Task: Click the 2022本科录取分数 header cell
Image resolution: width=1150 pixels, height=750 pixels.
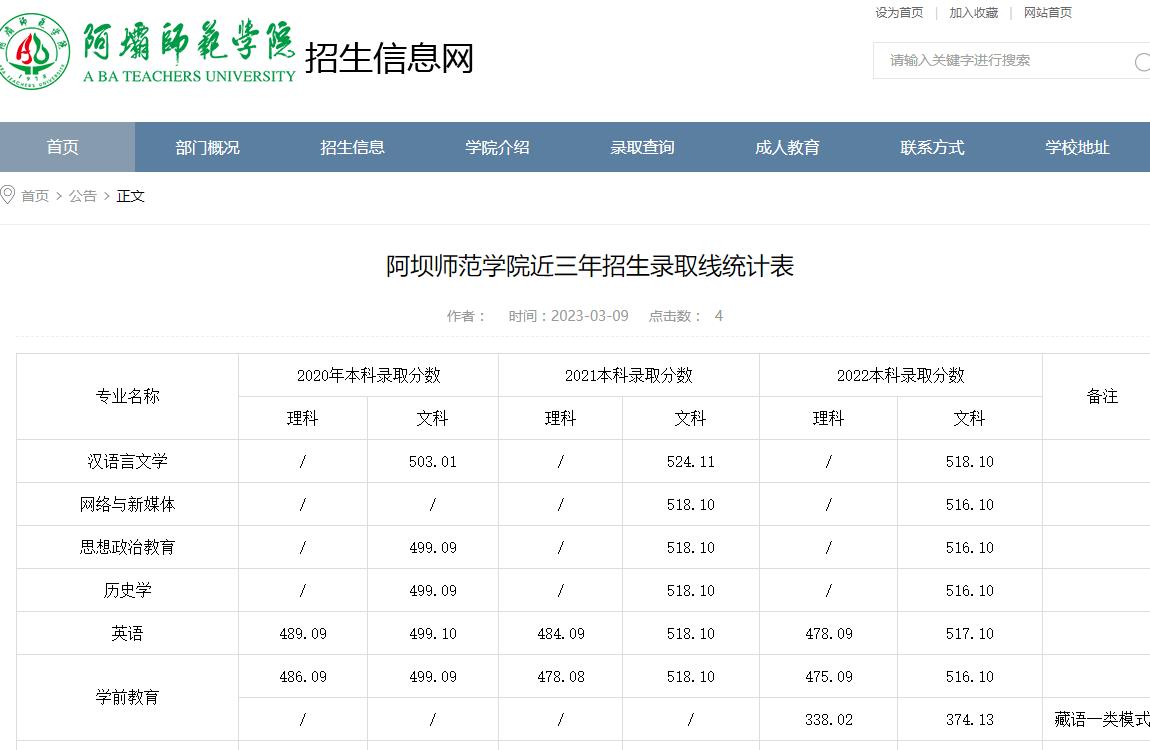Action: [x=901, y=375]
